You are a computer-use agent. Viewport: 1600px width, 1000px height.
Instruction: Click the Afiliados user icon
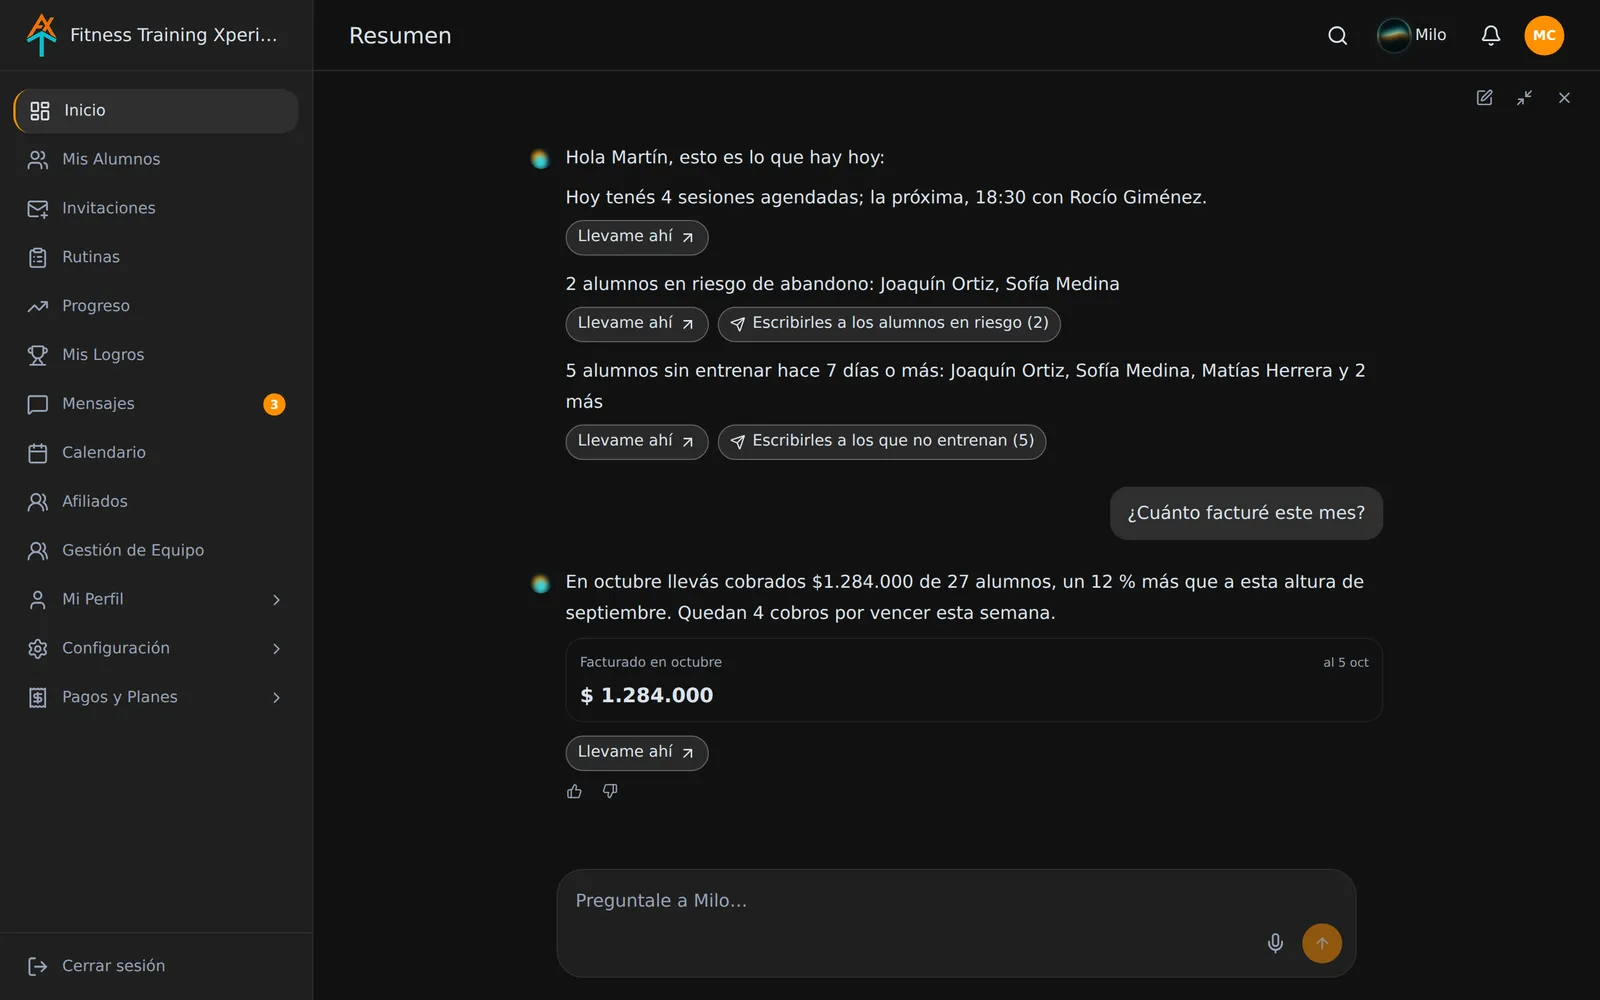38,502
